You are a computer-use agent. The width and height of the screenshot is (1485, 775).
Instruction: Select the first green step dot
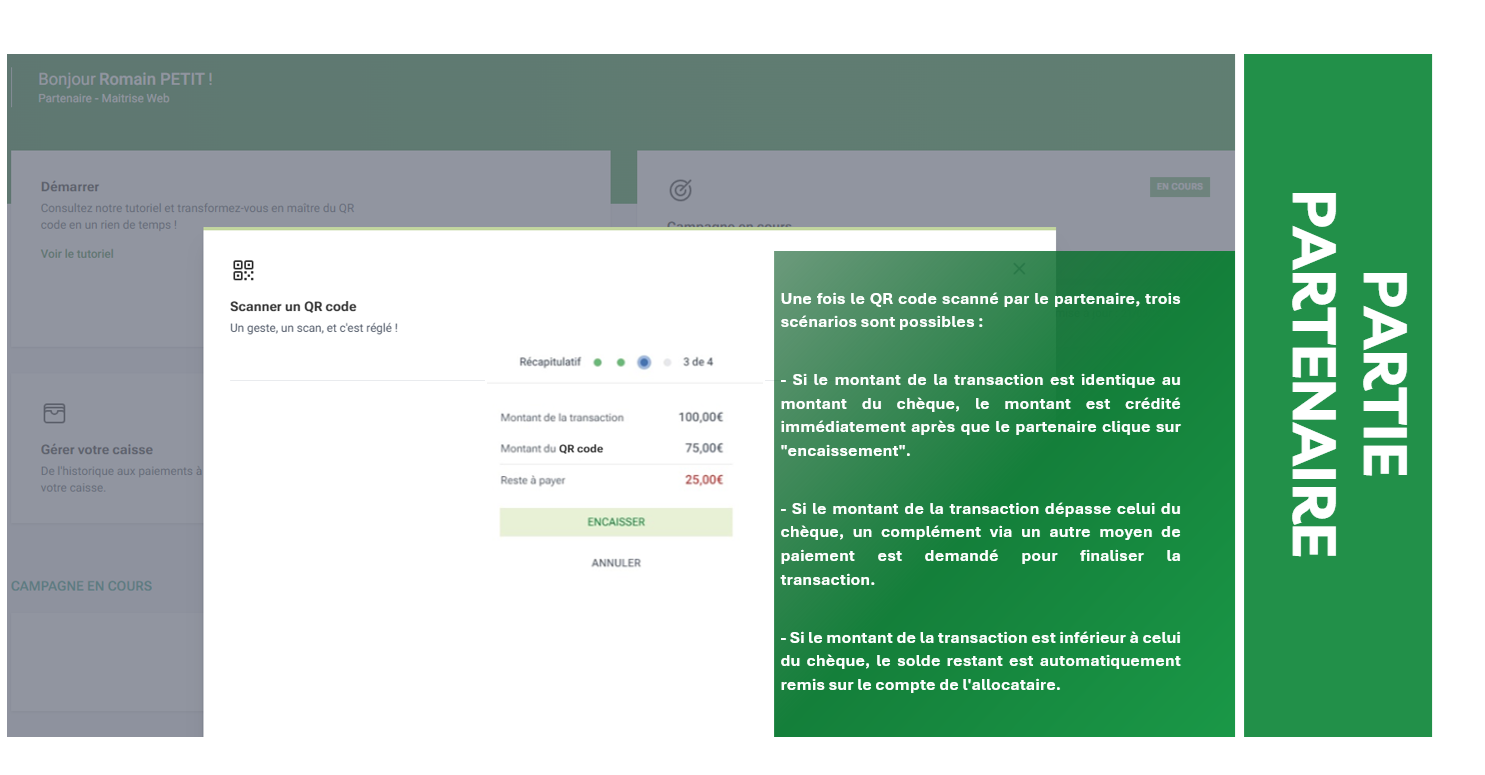597,362
